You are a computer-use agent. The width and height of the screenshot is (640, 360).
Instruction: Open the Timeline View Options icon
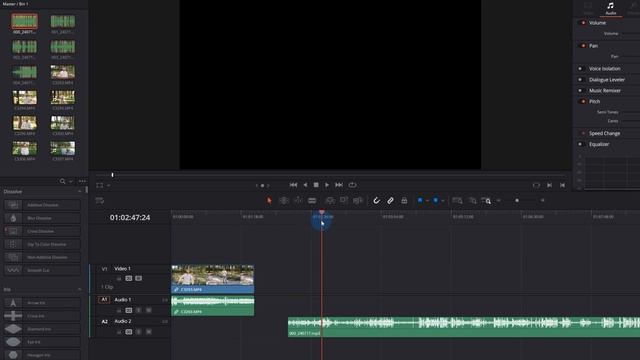click(100, 200)
